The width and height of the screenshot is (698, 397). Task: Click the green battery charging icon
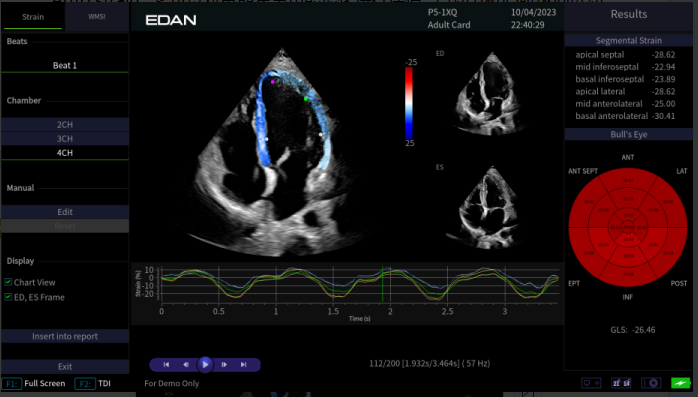pos(681,383)
